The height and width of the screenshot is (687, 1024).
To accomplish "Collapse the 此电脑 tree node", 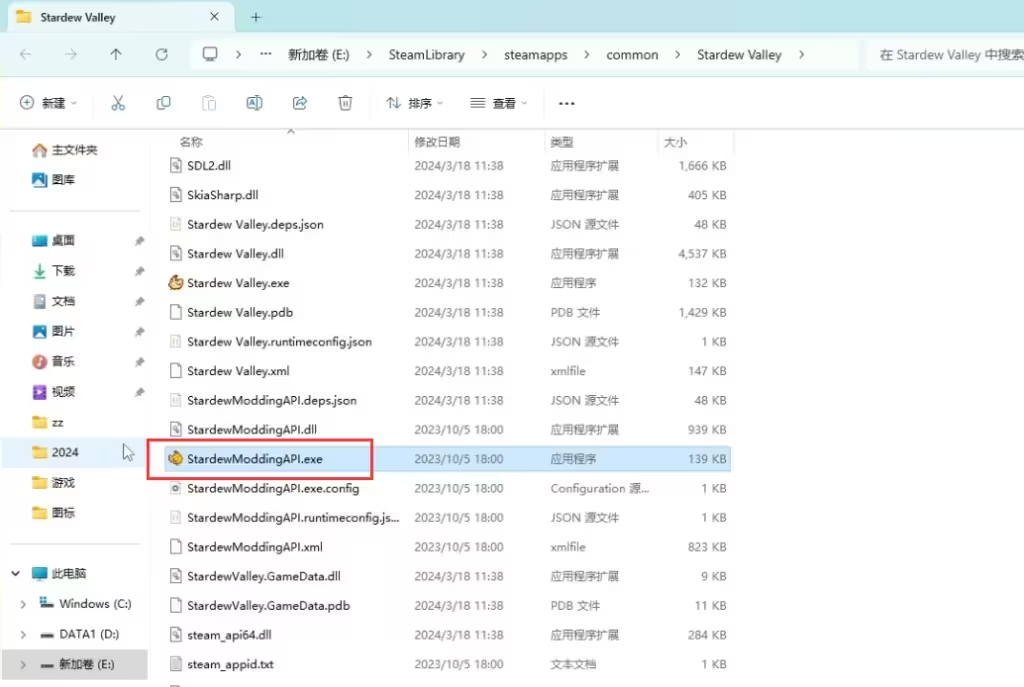I will tap(16, 573).
